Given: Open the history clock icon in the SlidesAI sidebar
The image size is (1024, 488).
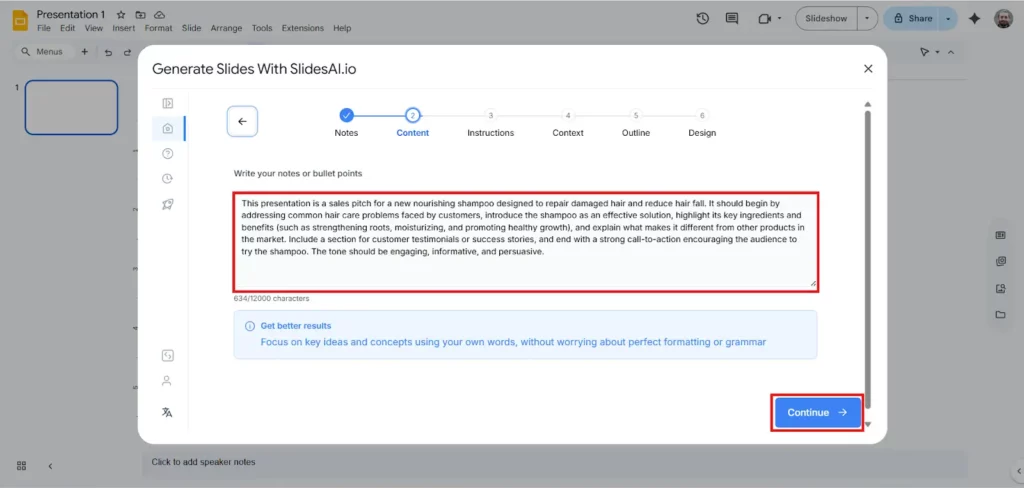Looking at the screenshot, I should click(167, 178).
